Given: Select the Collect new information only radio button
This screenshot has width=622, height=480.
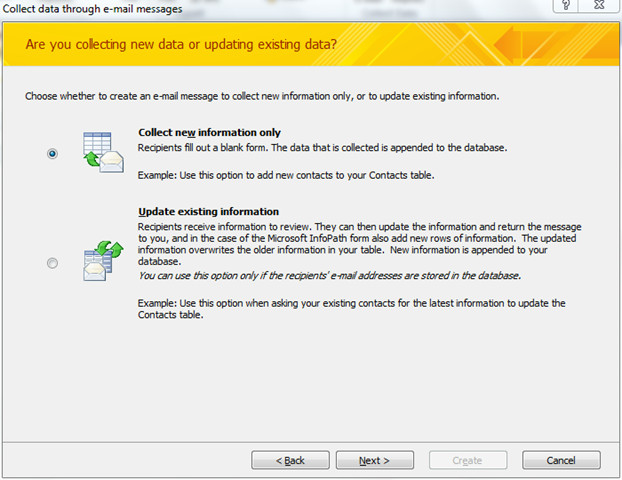Looking at the screenshot, I should coord(52,153).
